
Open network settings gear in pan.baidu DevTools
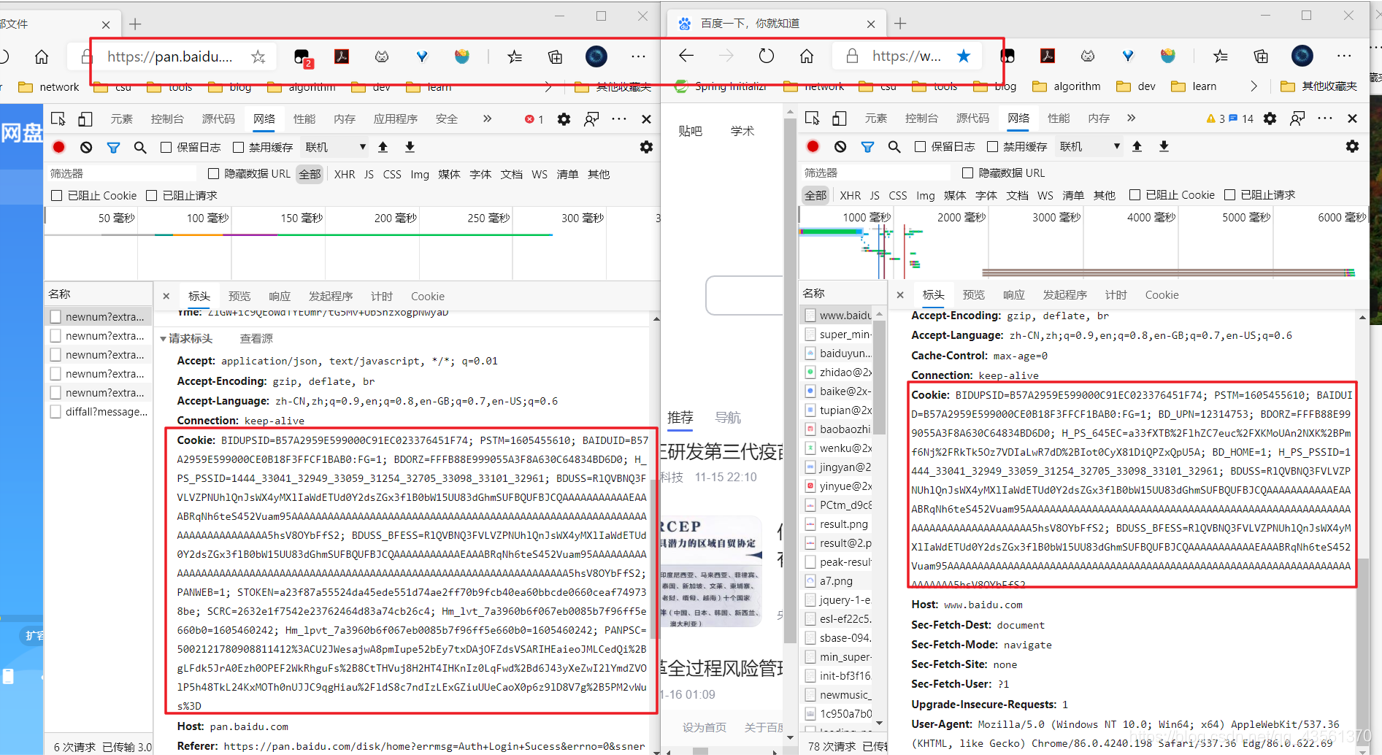click(646, 147)
